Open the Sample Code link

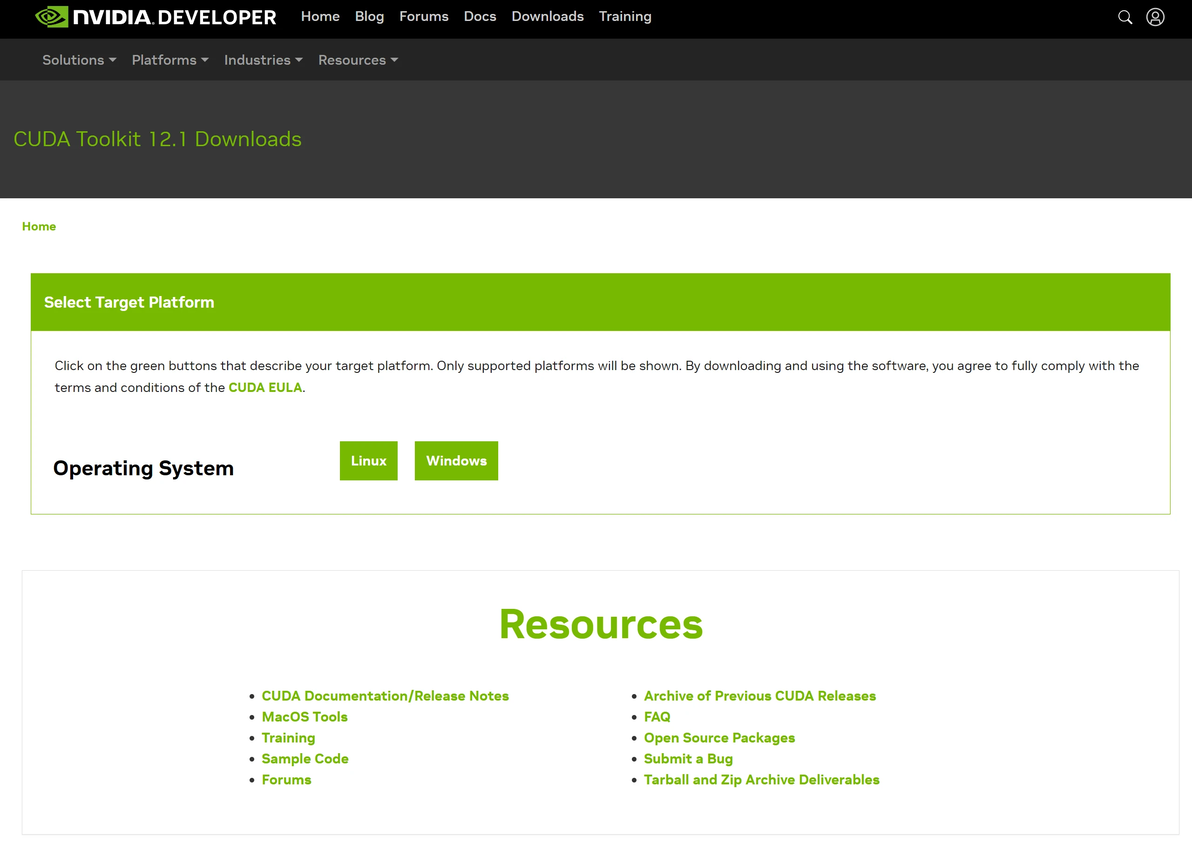[305, 759]
